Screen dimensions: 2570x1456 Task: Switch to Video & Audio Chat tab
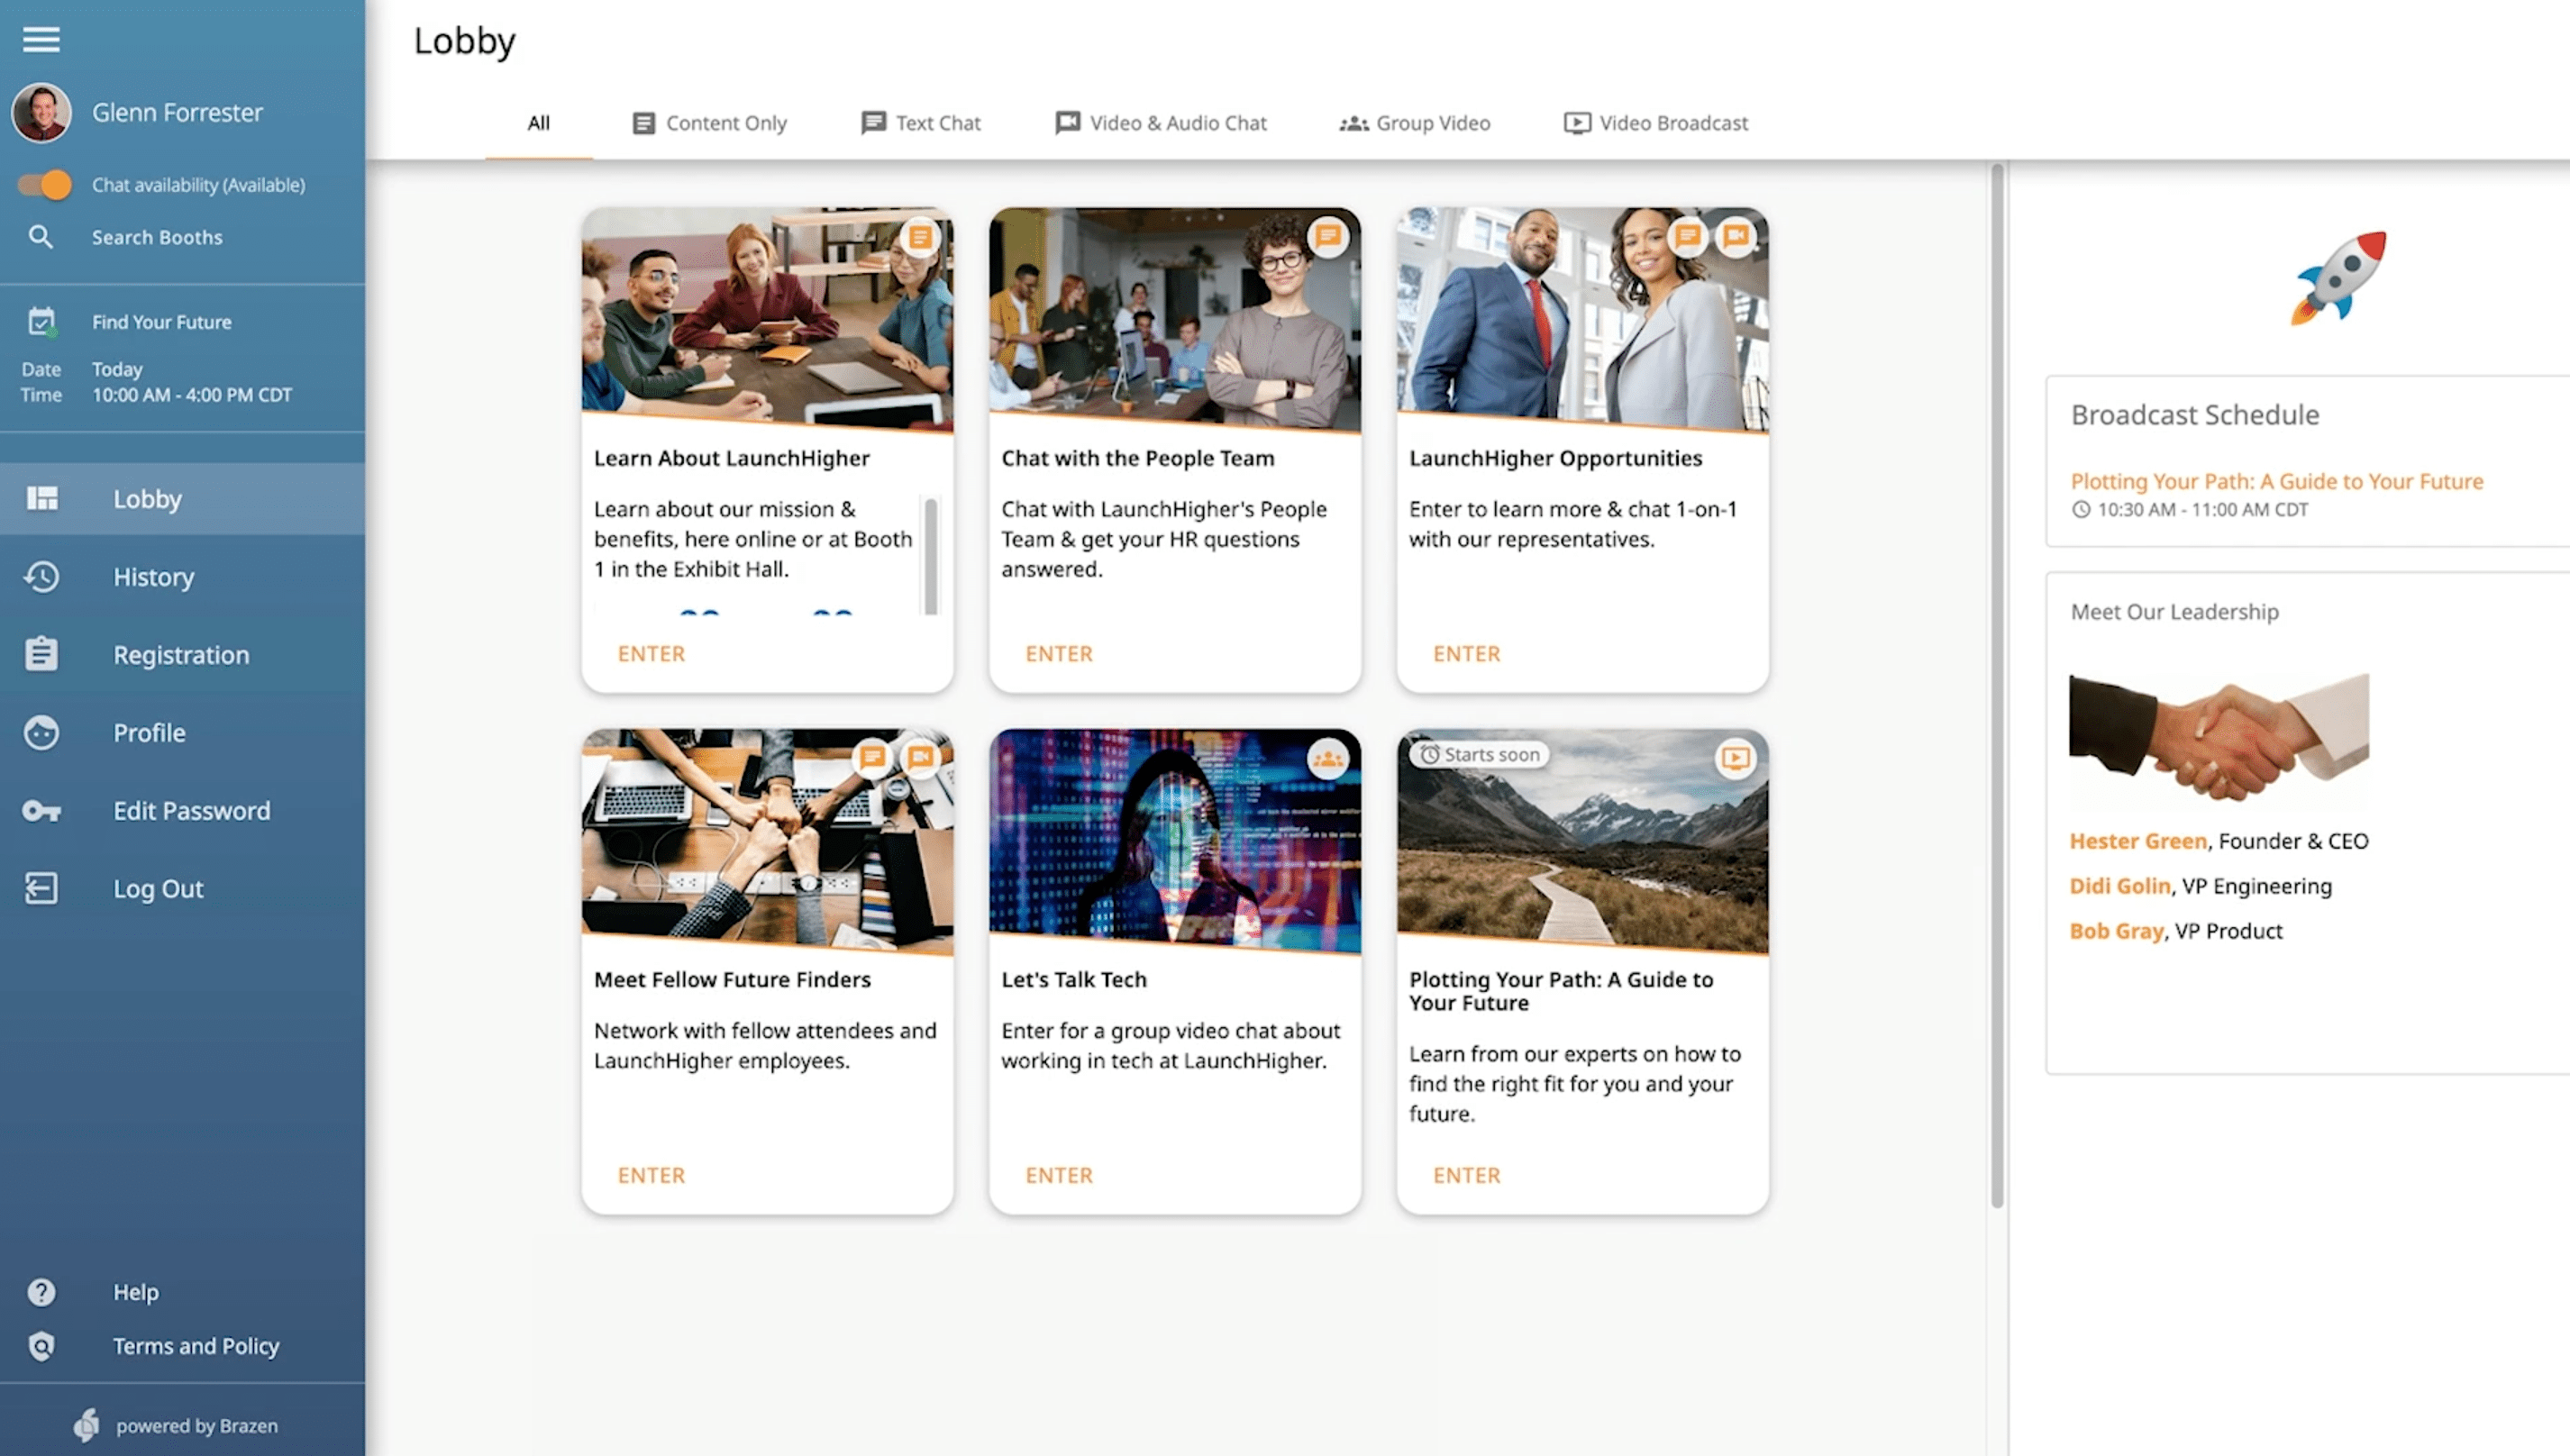[1160, 123]
